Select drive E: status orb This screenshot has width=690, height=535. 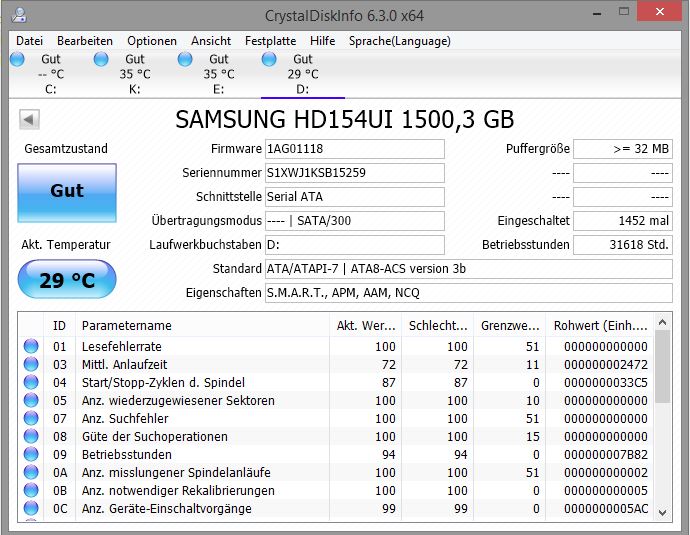coord(185,59)
